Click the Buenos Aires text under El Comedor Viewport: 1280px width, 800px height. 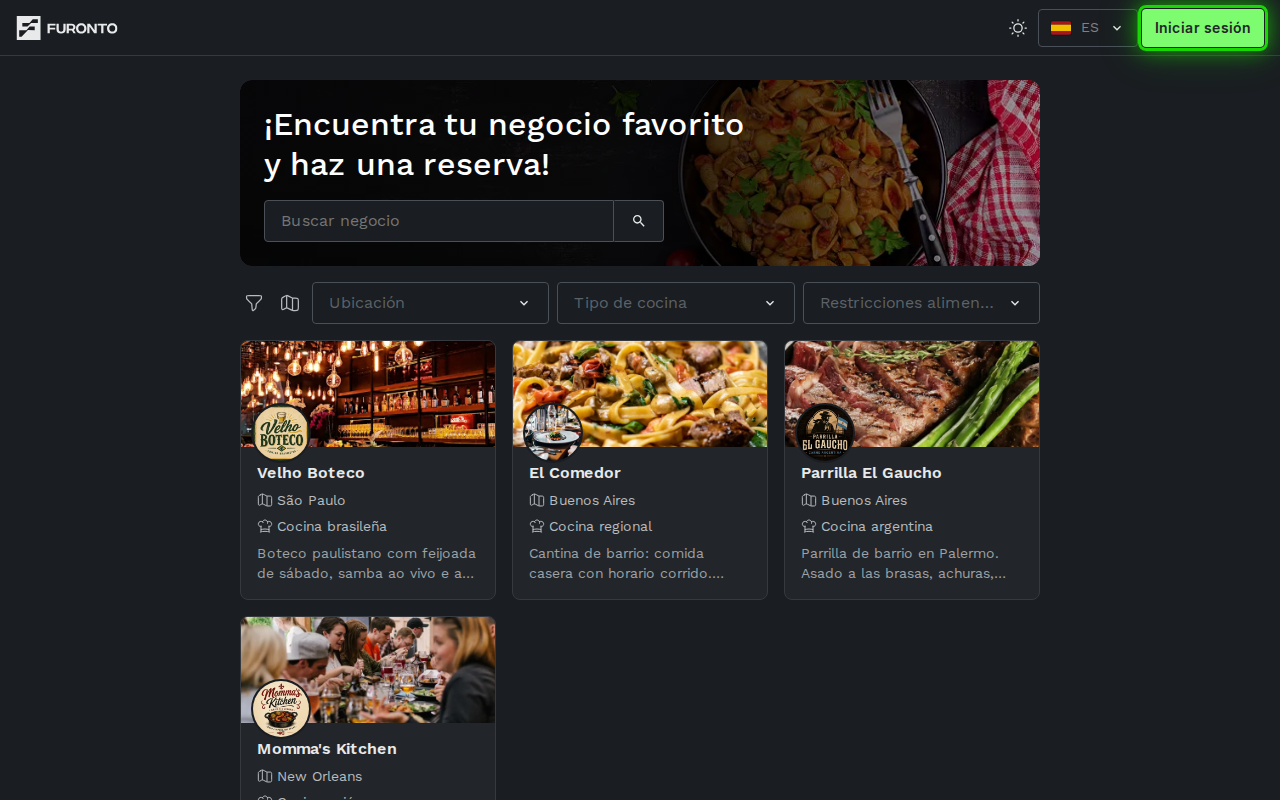pos(592,500)
